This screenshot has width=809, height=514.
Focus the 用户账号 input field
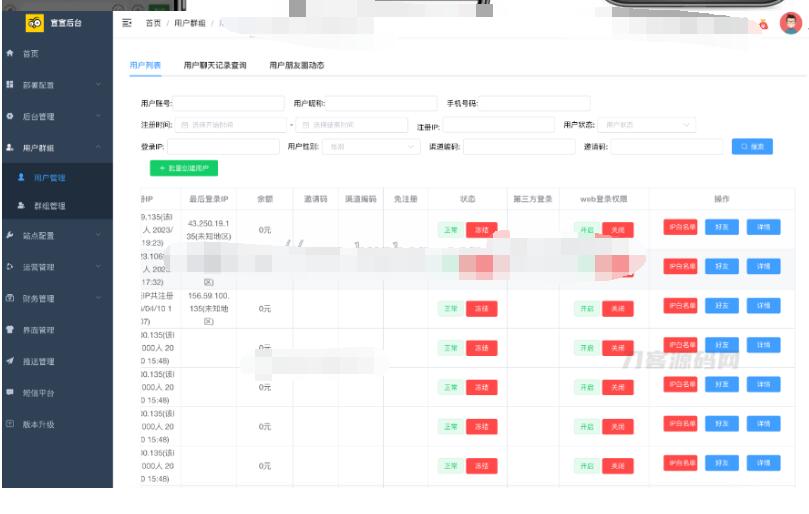tap(229, 103)
